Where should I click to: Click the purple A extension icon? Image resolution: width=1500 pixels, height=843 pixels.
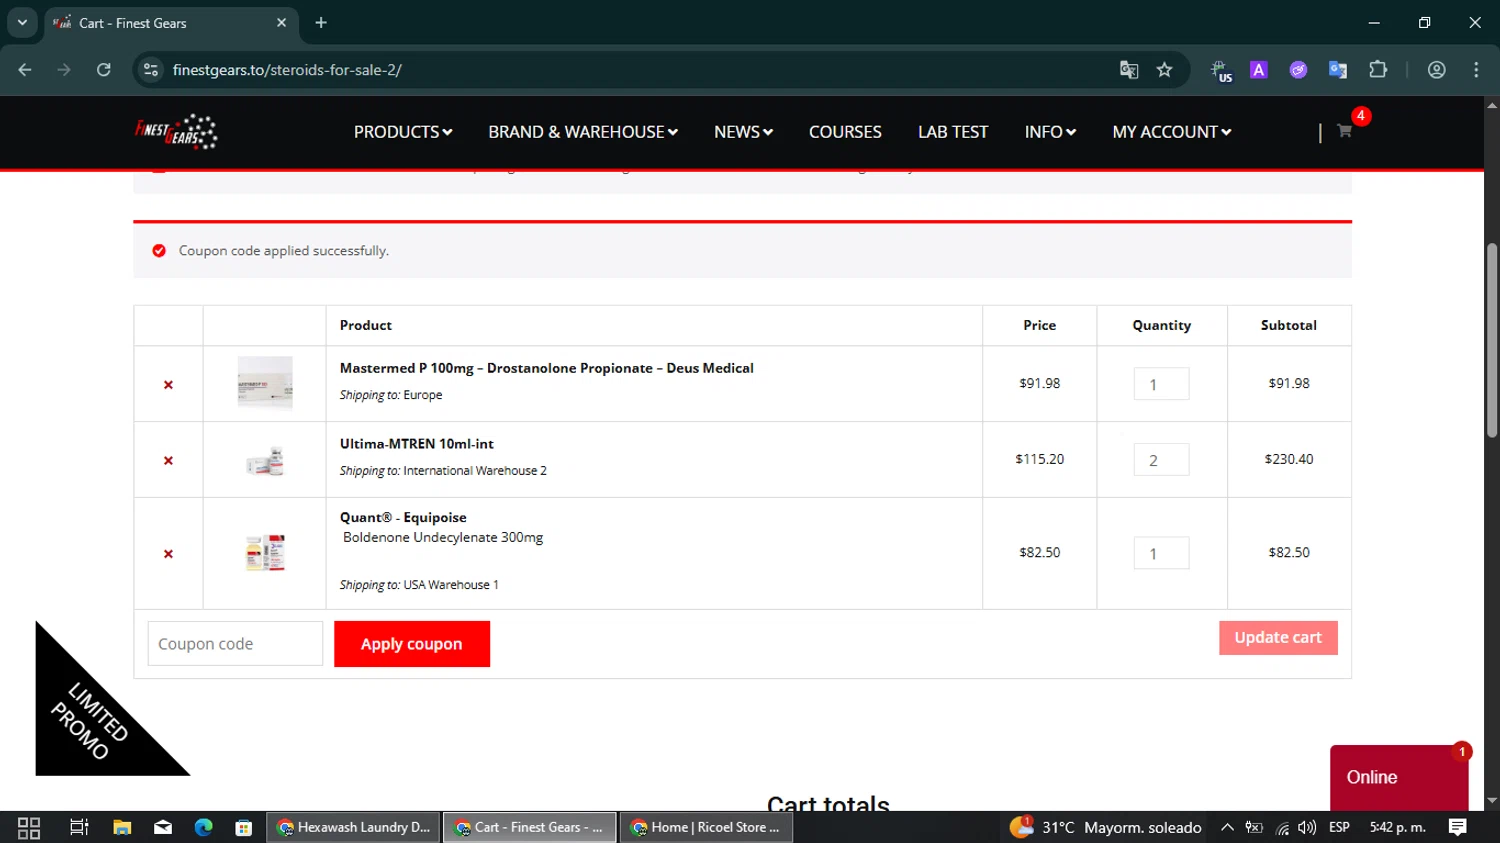click(1259, 70)
